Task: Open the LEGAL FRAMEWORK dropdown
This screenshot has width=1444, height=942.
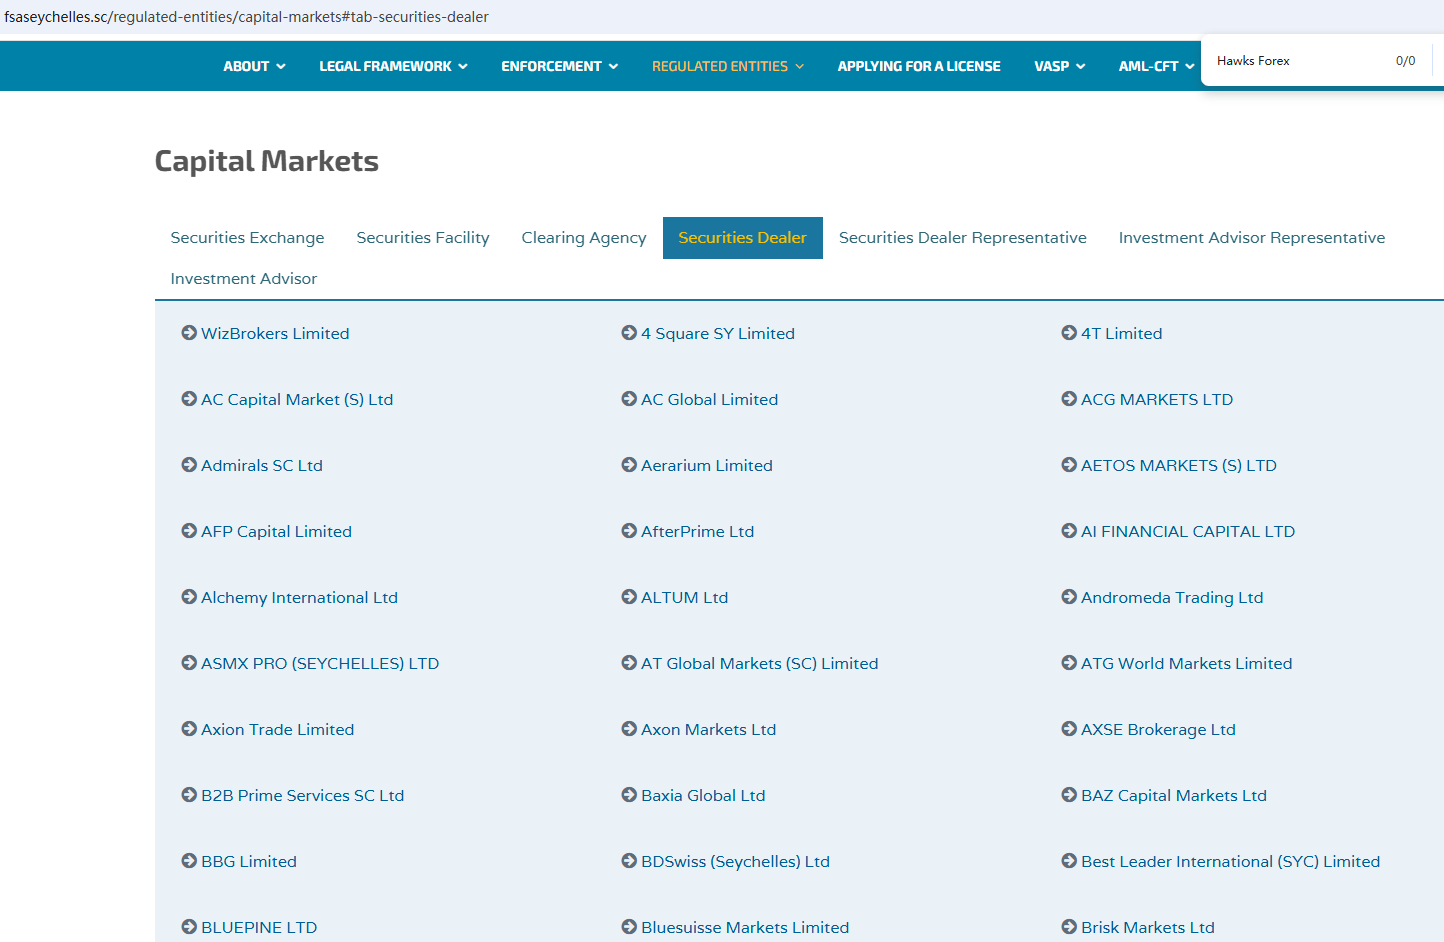Action: (x=393, y=66)
